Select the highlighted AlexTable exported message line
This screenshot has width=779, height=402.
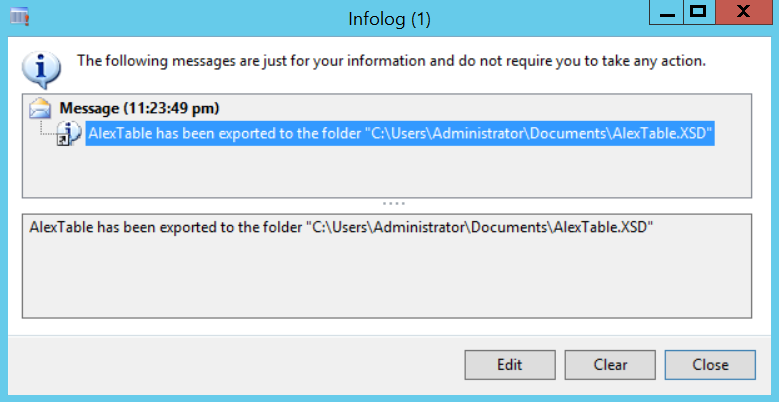tap(400, 133)
